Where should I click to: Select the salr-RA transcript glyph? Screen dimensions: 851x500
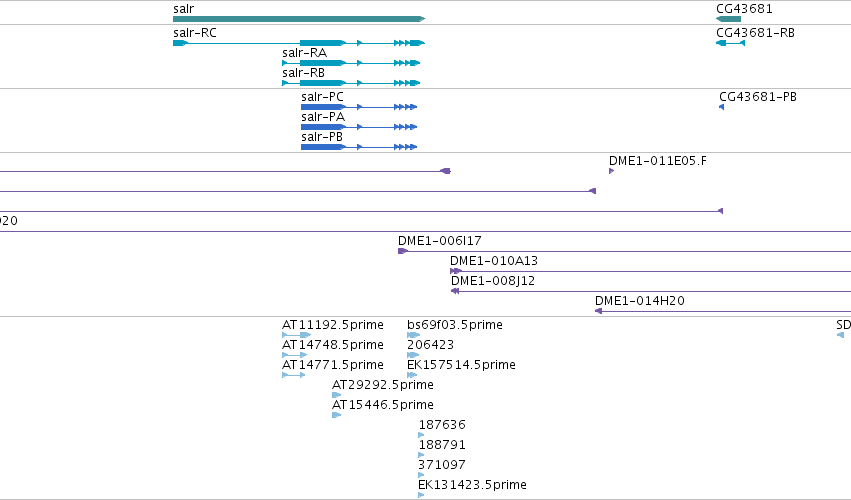coord(351,63)
